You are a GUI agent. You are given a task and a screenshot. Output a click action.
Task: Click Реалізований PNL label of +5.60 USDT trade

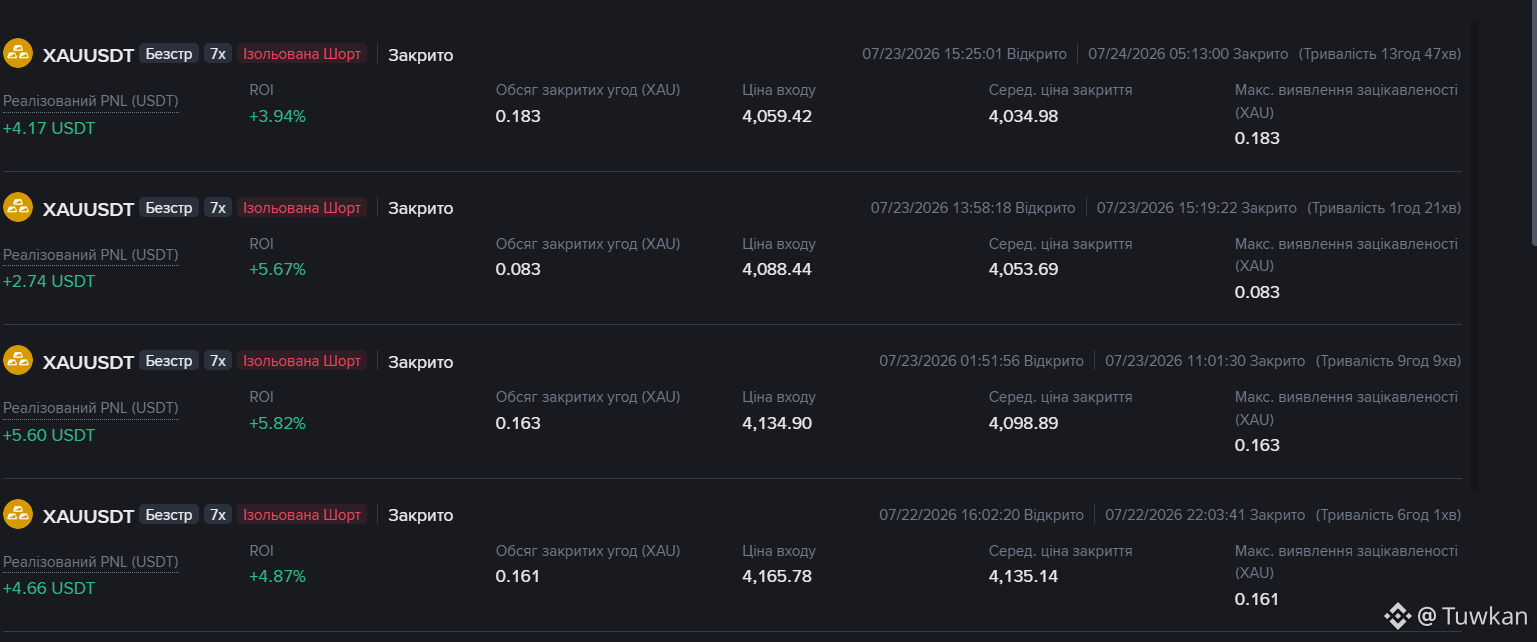click(91, 408)
